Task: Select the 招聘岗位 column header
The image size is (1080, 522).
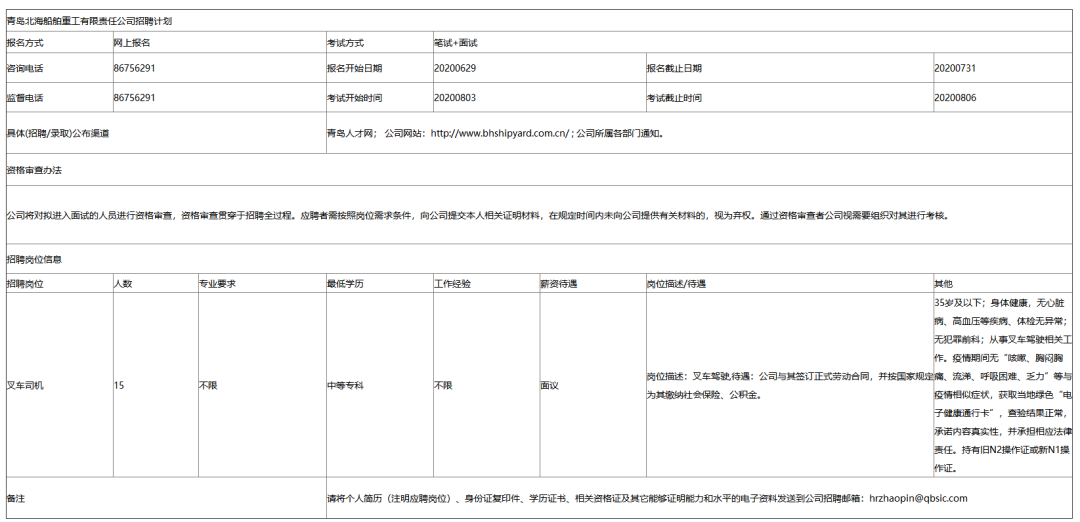Action: (25, 284)
